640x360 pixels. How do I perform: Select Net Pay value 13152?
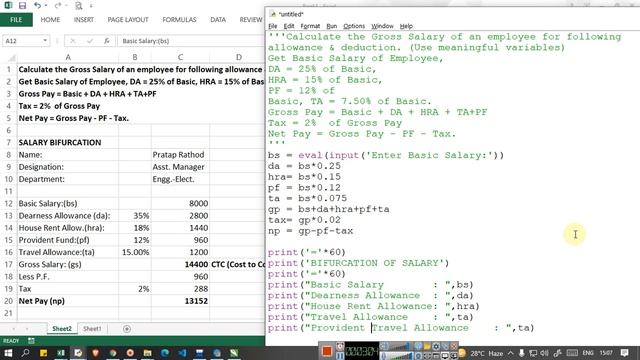(x=180, y=301)
